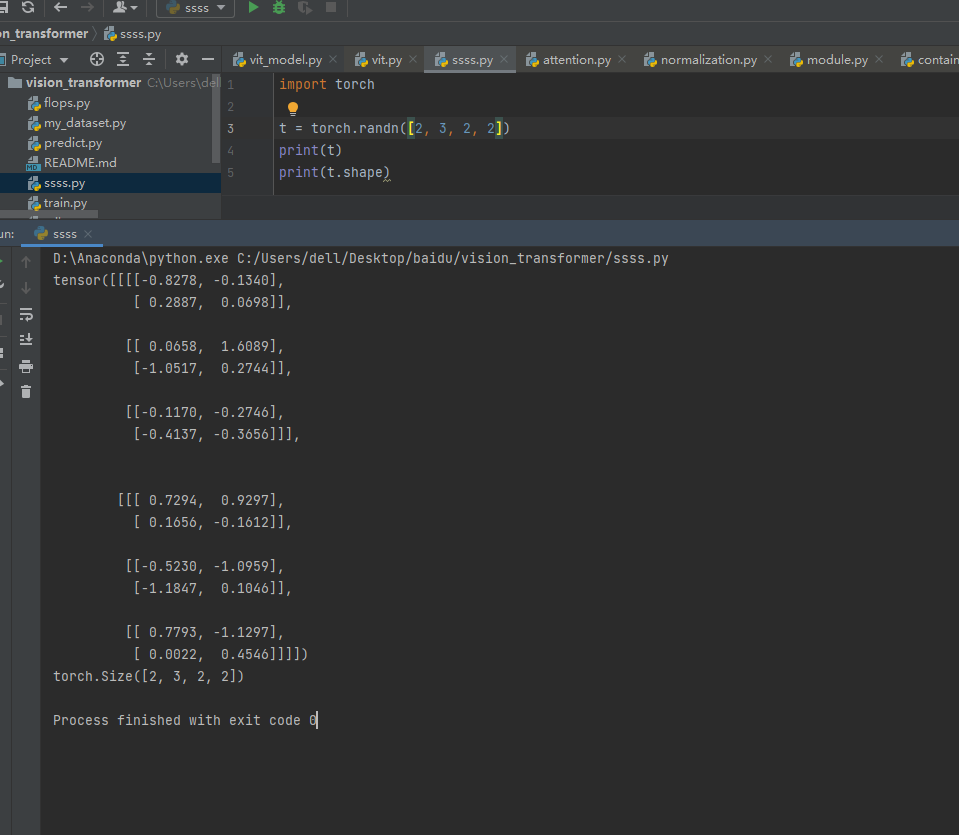Close the vit_model.py tab
The height and width of the screenshot is (835, 959).
(333, 59)
